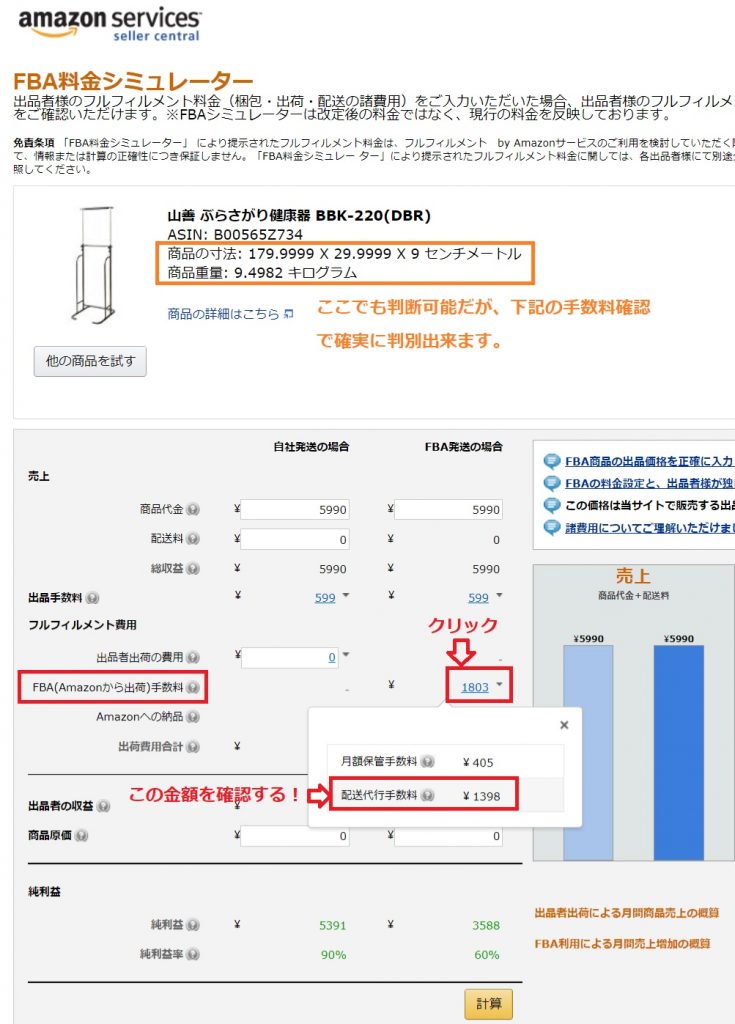Click the light blue ¥5990 sales bar
Screen dimensions: 735x1024
coord(588,752)
